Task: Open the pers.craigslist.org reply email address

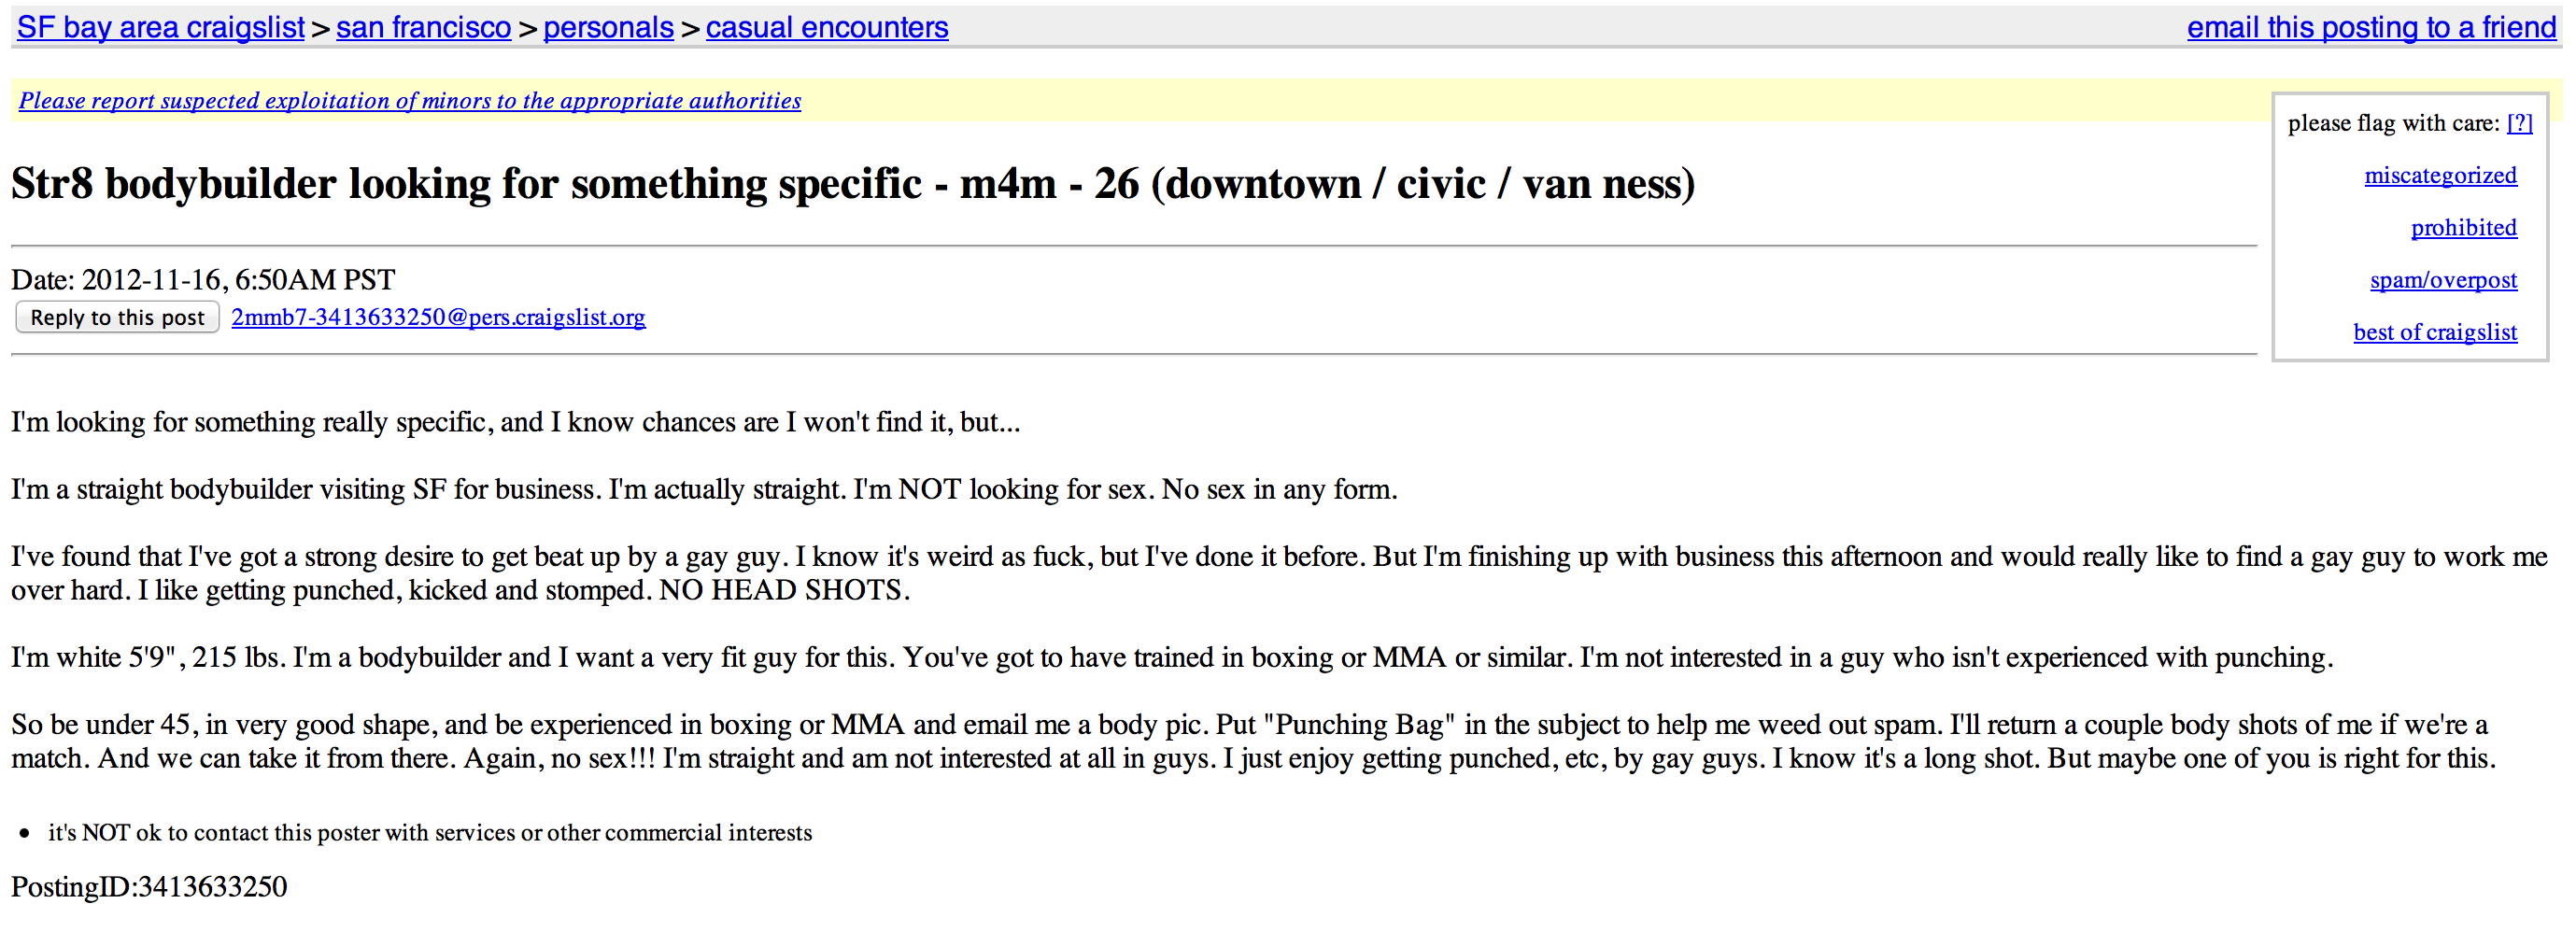Action: pos(438,317)
